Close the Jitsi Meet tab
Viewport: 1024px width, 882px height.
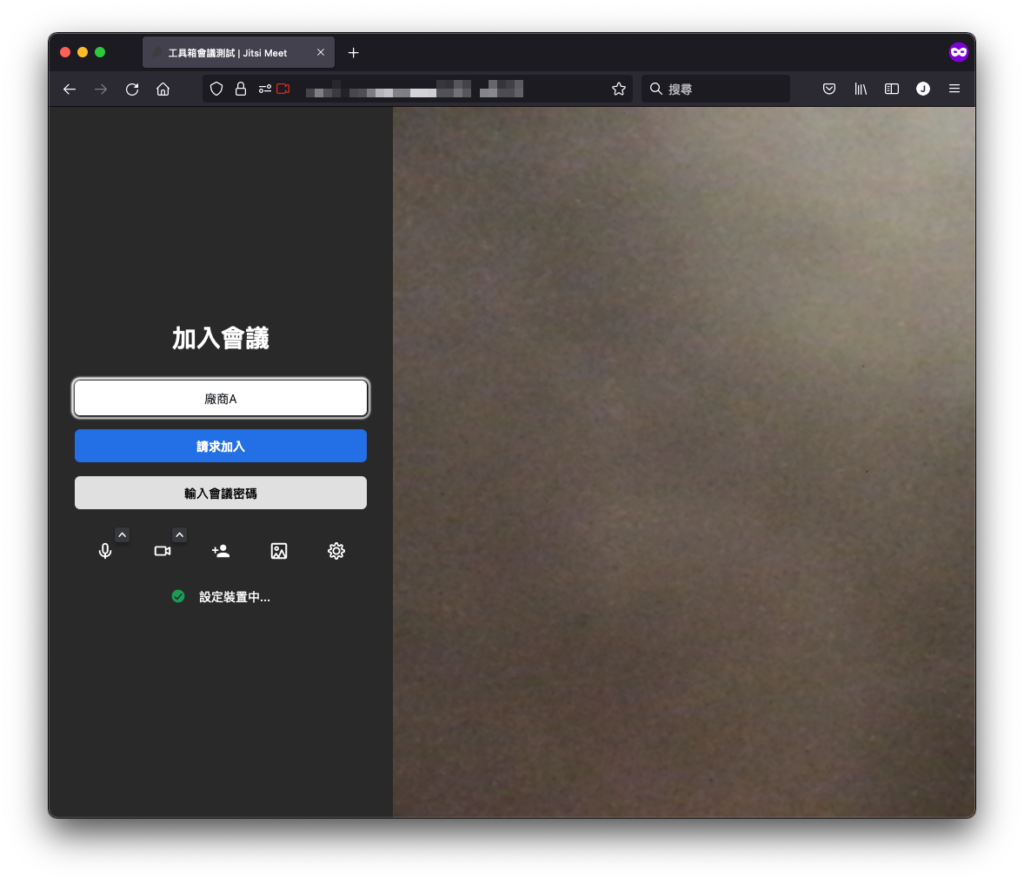(x=321, y=52)
